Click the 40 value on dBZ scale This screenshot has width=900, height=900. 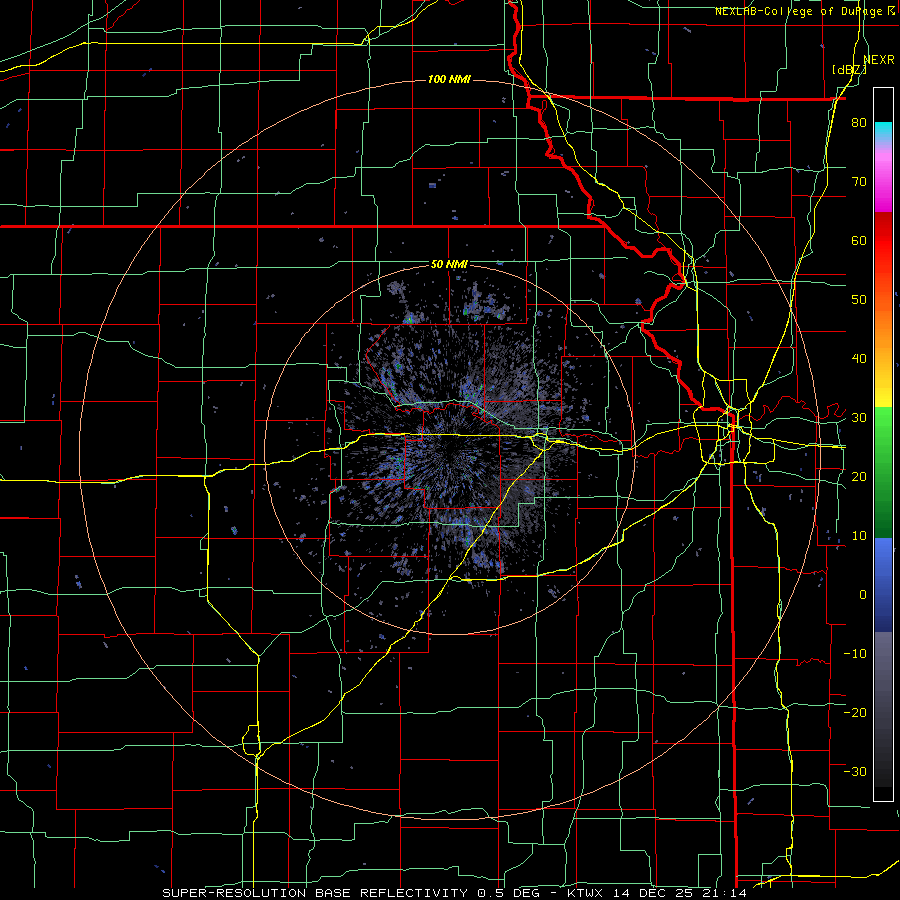click(x=859, y=359)
